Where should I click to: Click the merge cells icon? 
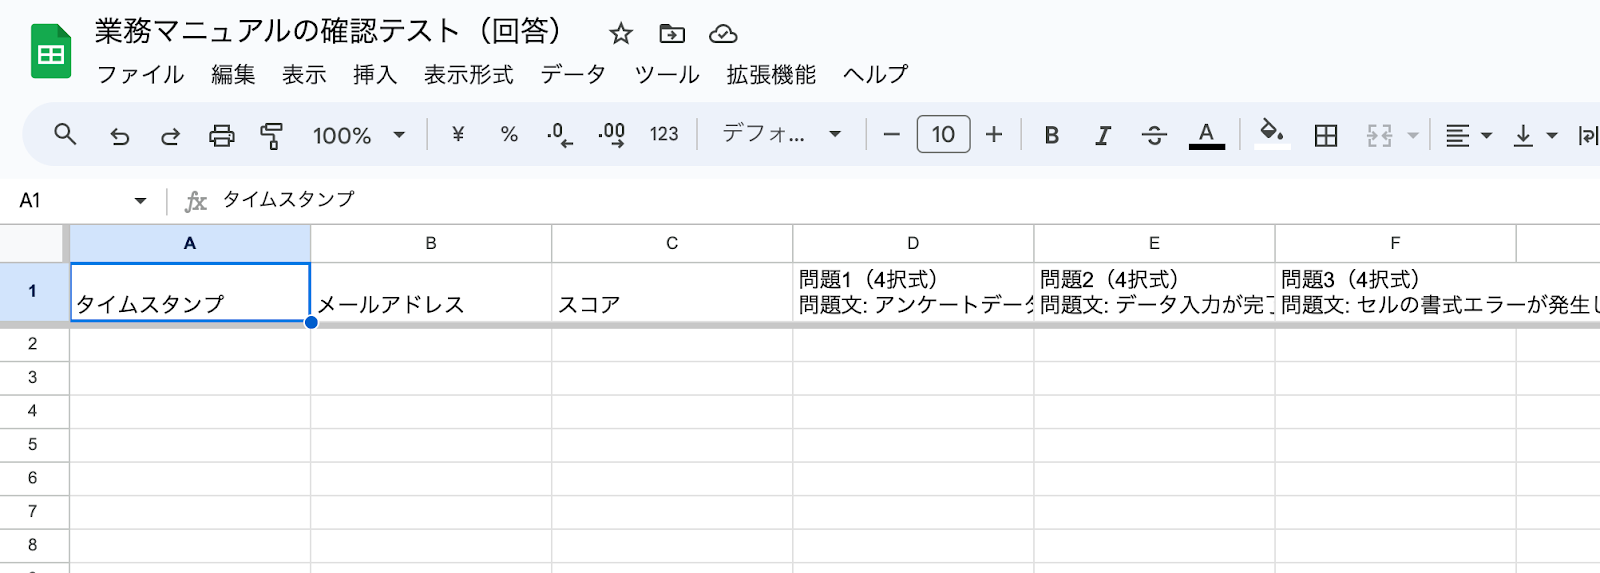(x=1380, y=135)
